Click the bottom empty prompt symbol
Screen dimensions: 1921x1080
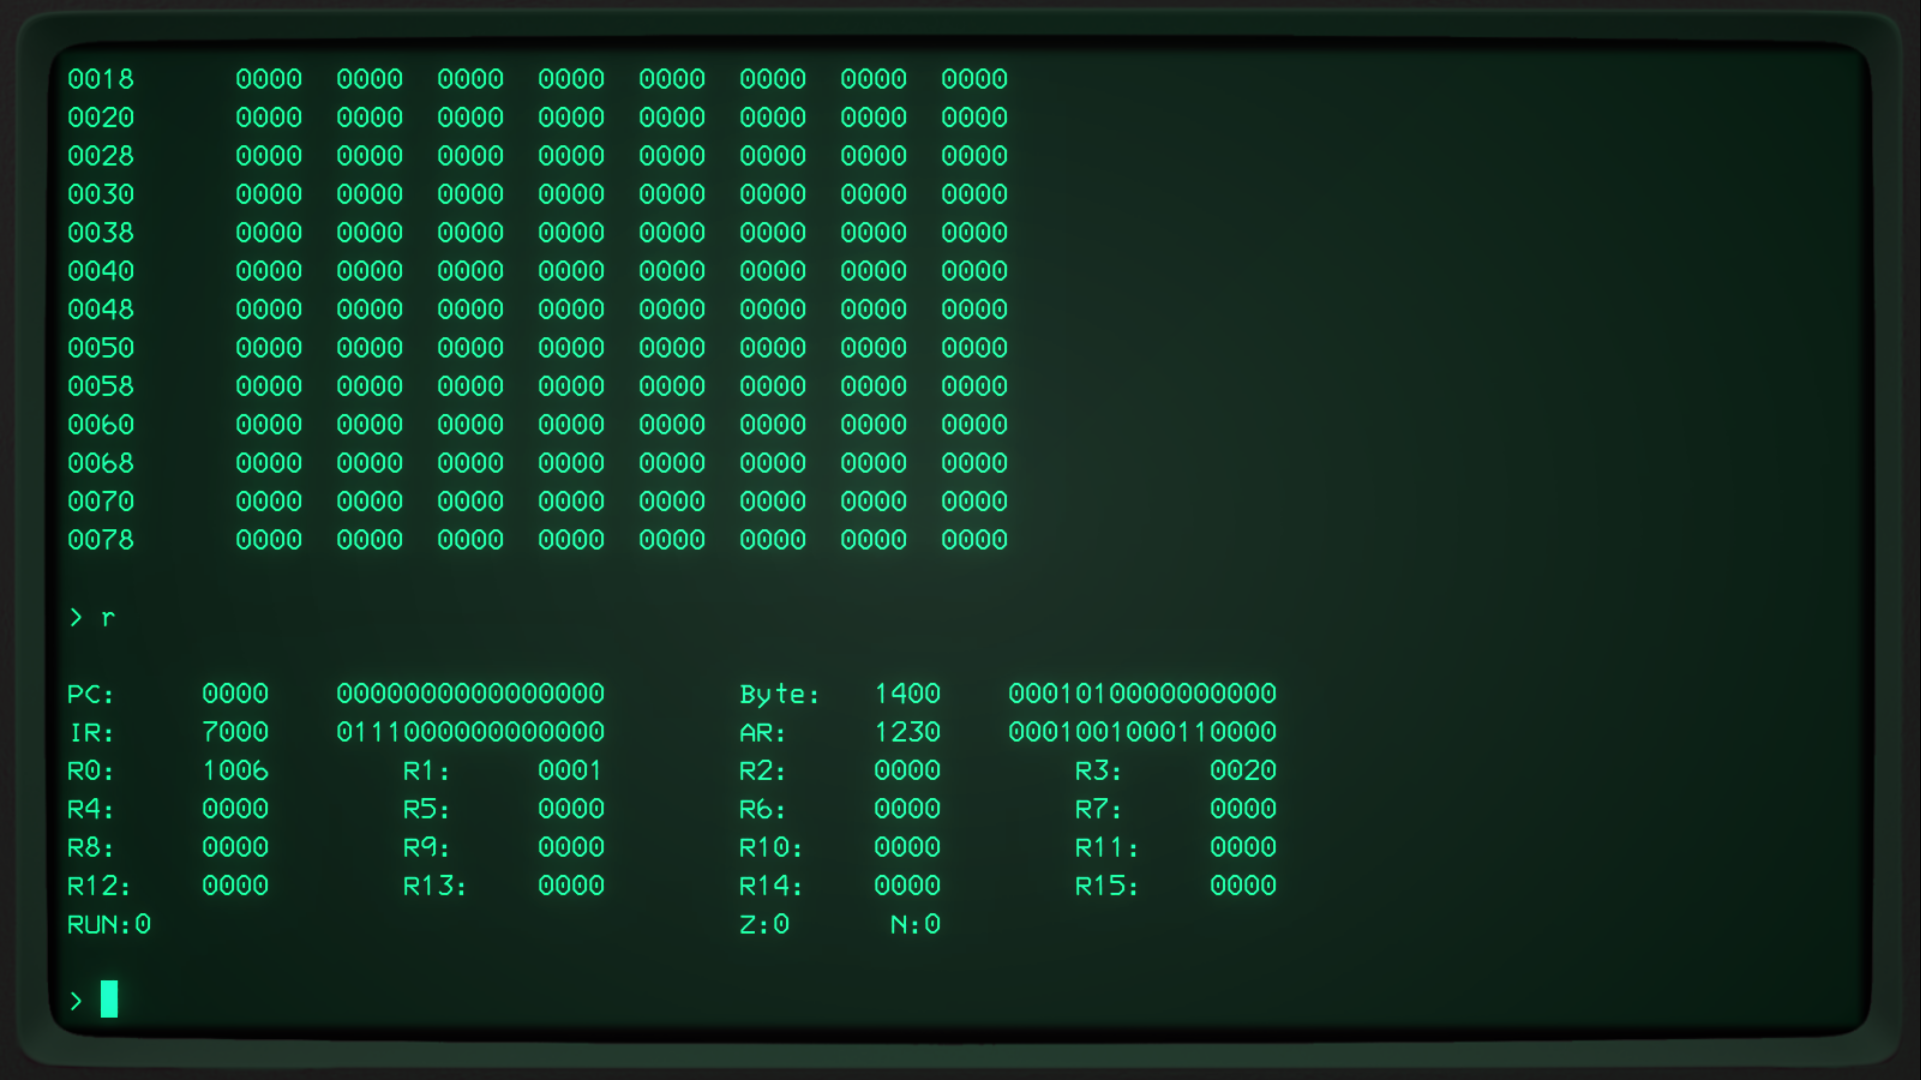(x=76, y=1001)
